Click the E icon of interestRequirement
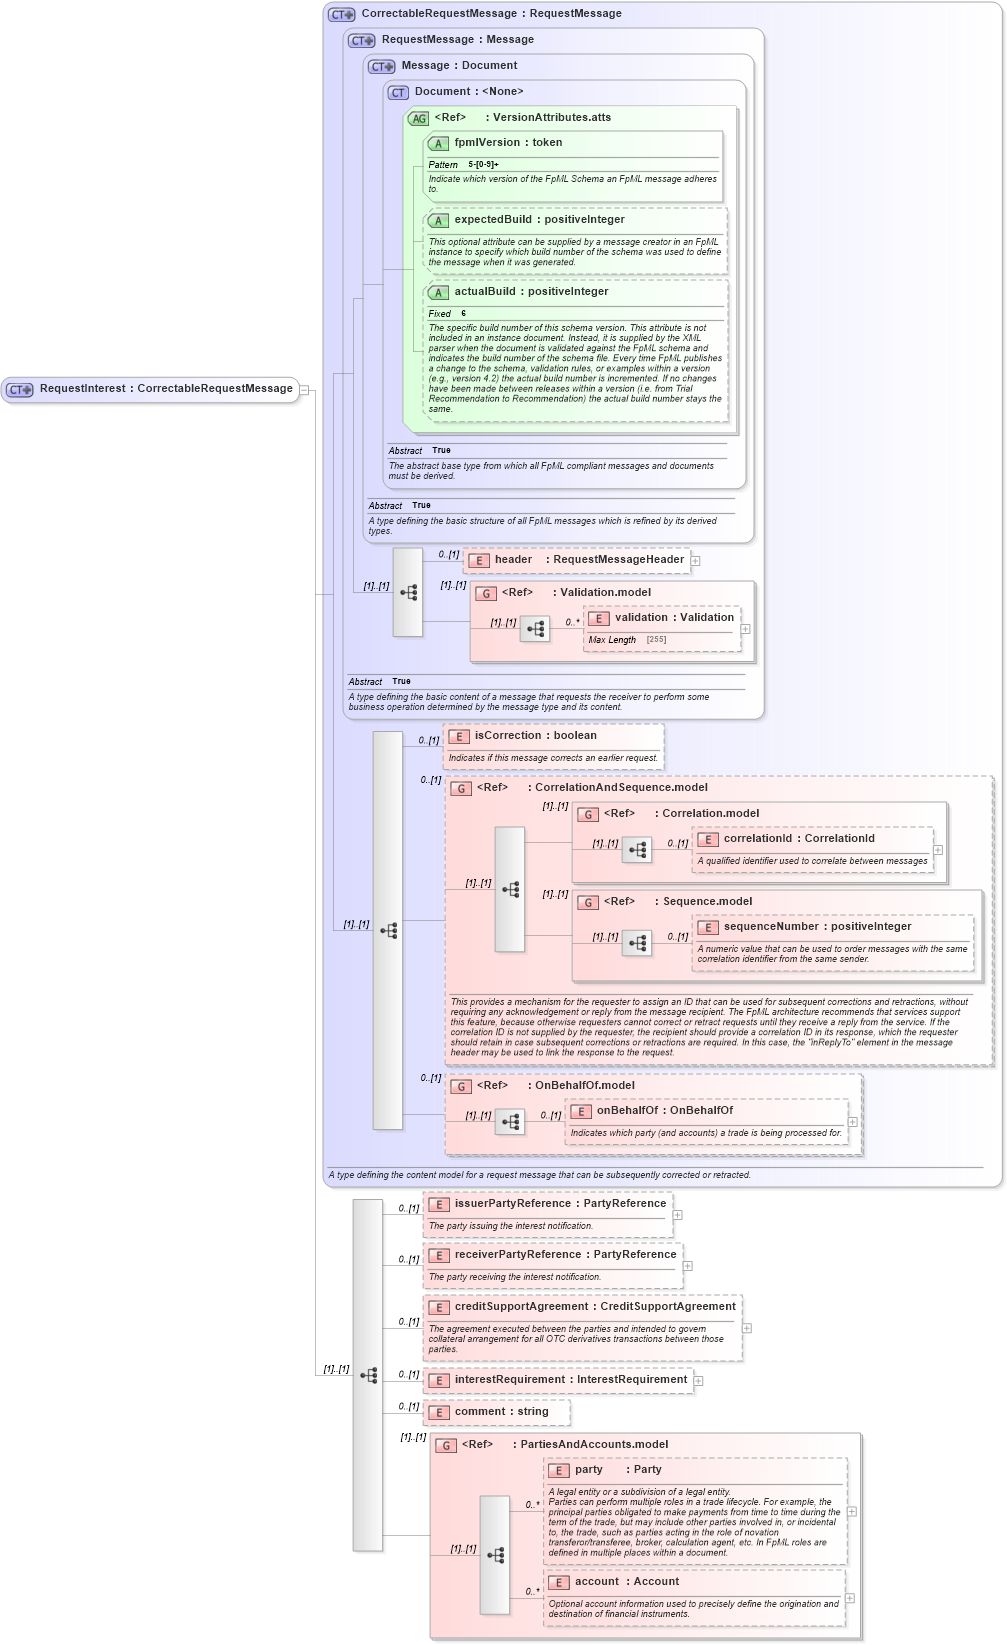1007x1645 pixels. (439, 1381)
